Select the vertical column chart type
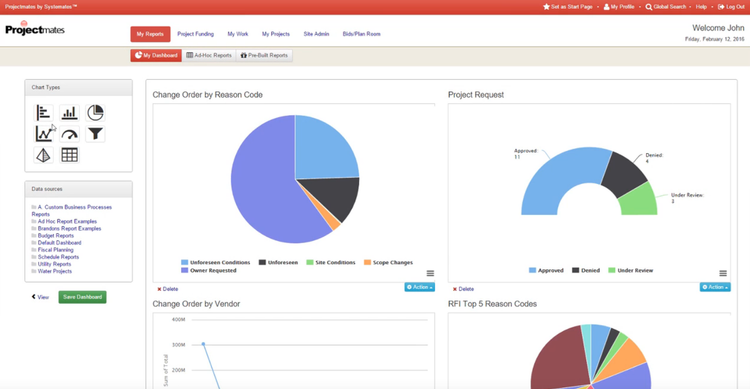The image size is (750, 389). [x=69, y=113]
